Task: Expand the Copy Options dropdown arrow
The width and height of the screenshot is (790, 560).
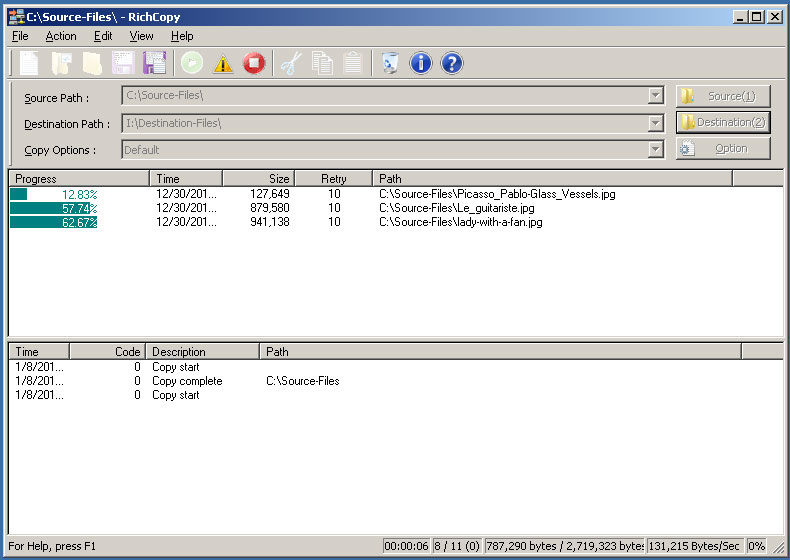Action: coord(655,149)
